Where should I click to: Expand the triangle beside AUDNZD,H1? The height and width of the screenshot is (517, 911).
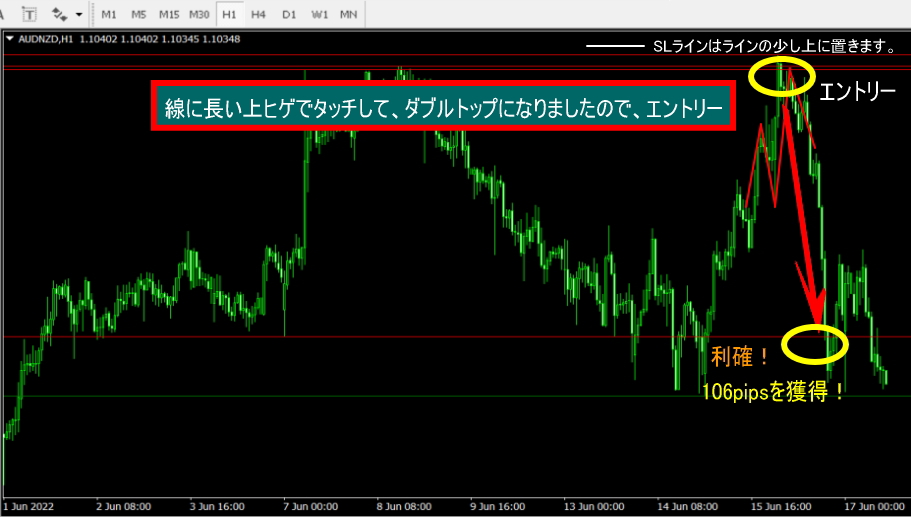point(10,39)
